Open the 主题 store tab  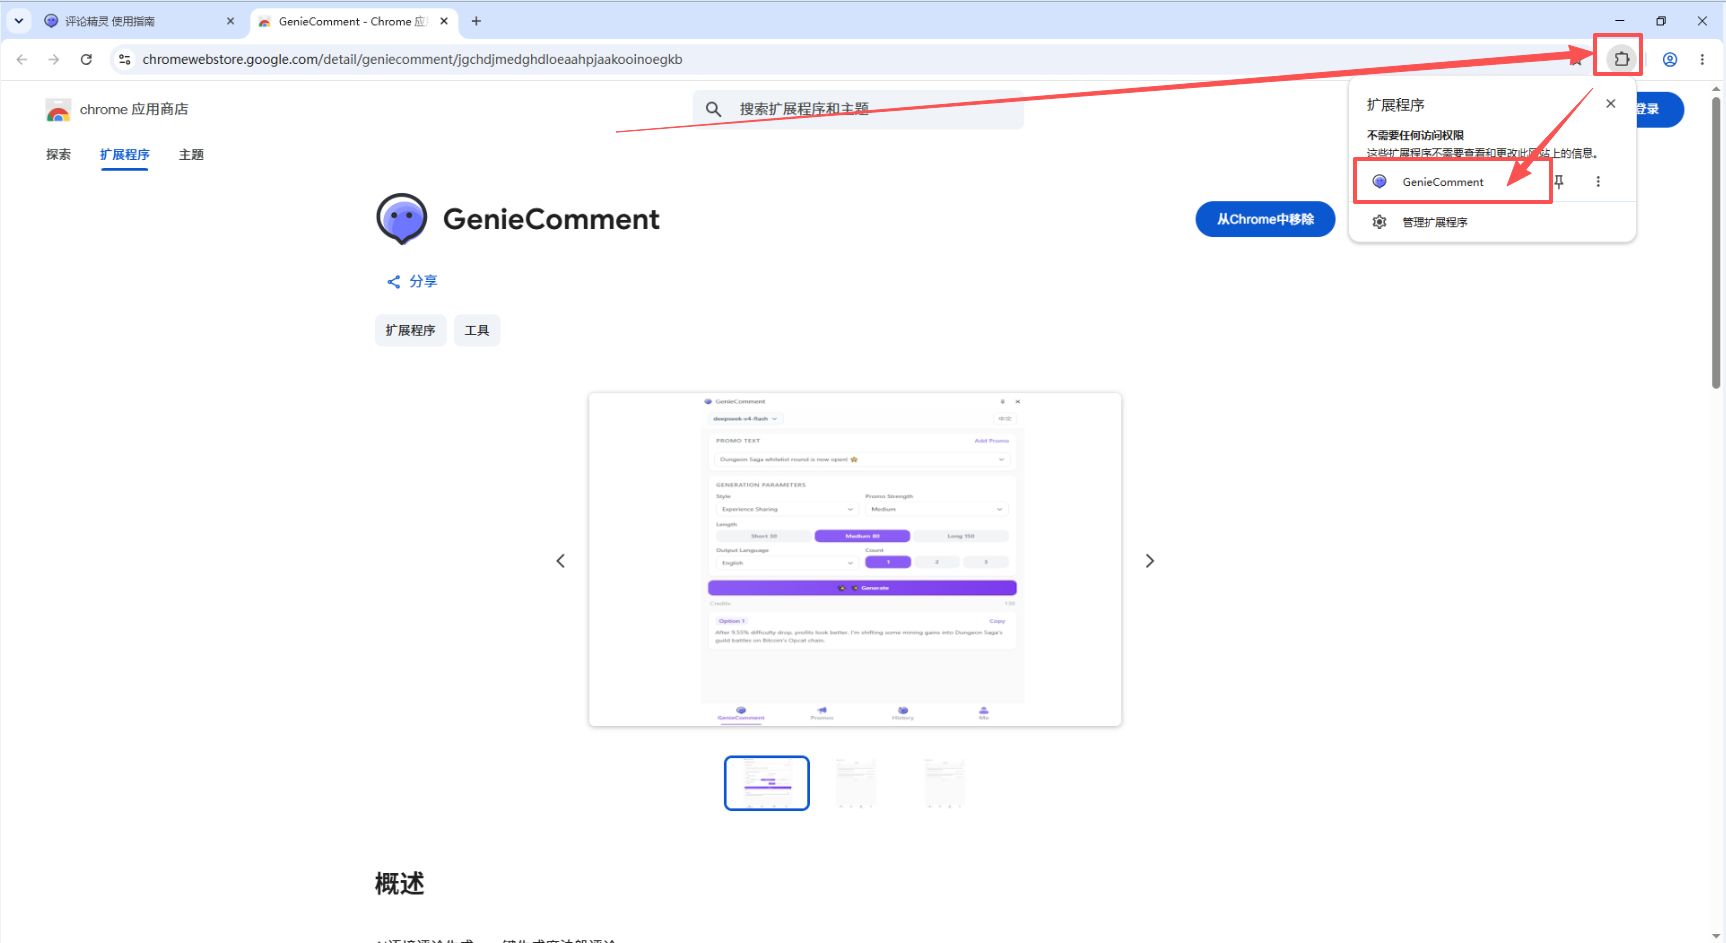coord(191,155)
